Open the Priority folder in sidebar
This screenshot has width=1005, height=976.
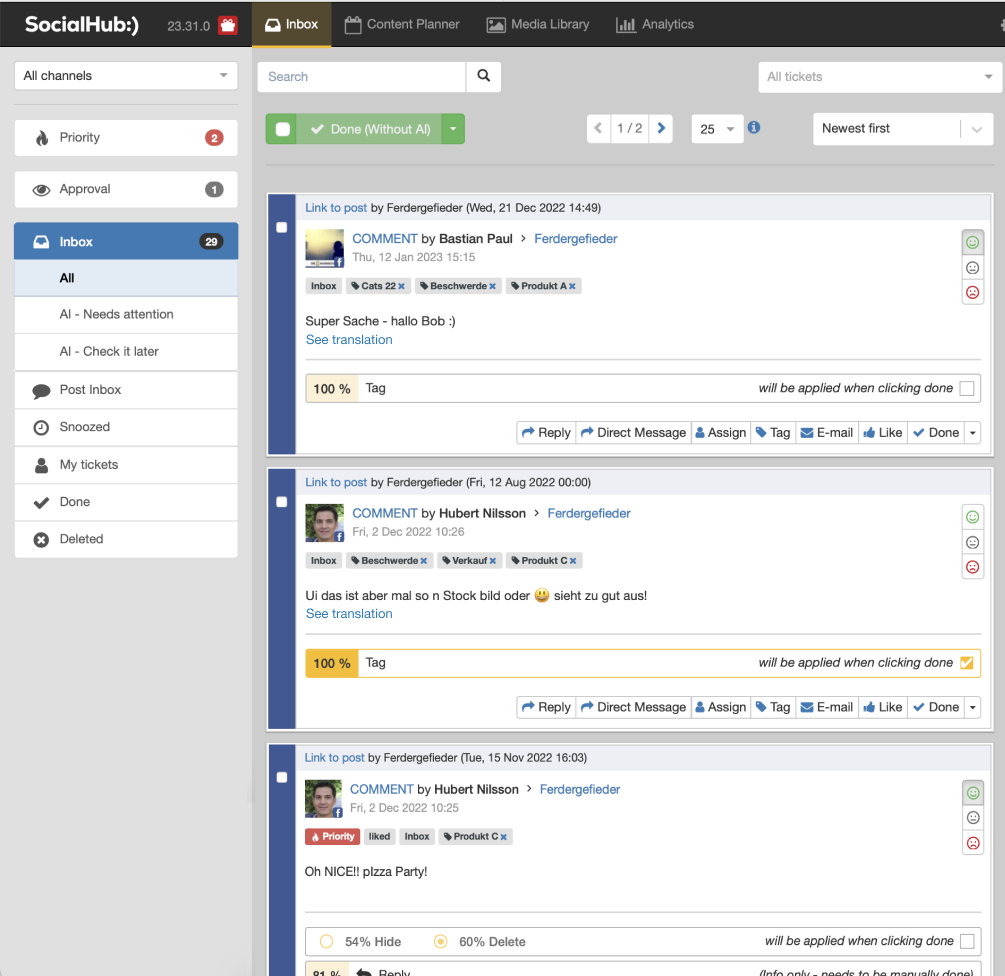tap(126, 138)
